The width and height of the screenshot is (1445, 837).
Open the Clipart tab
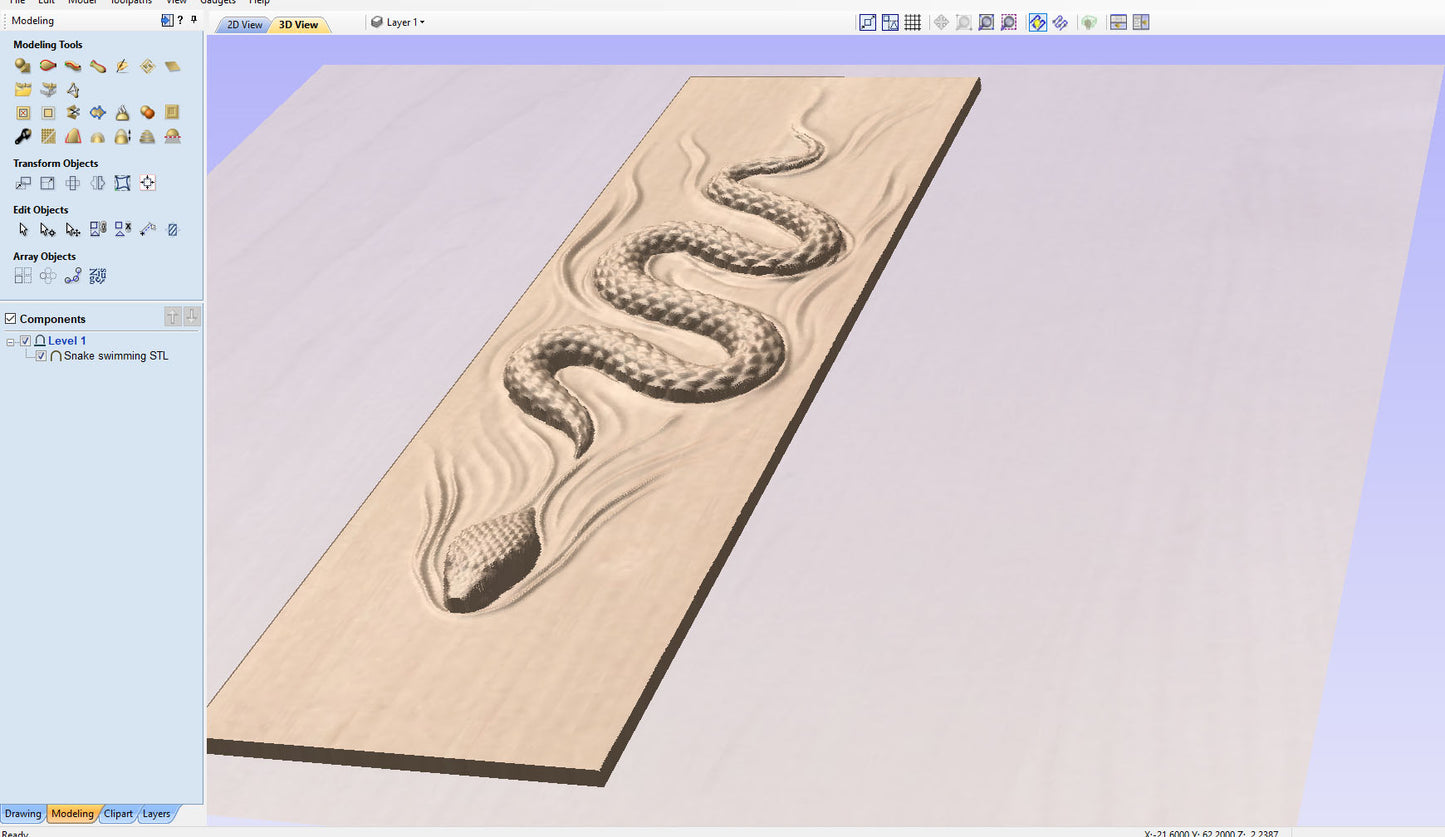[118, 814]
